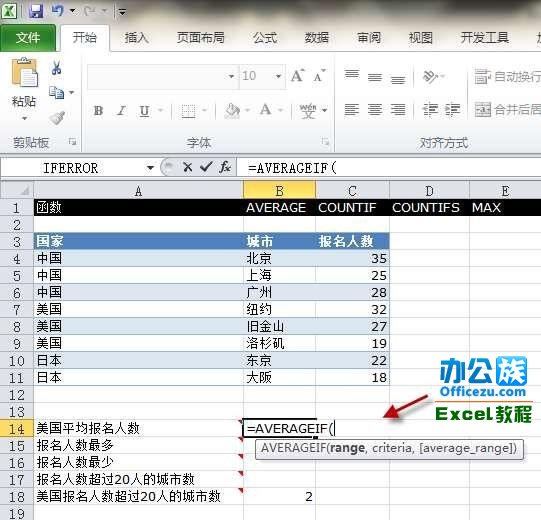Screen dimensions: 541x520
Task: Open the 文件 (File) tab
Action: (28, 38)
